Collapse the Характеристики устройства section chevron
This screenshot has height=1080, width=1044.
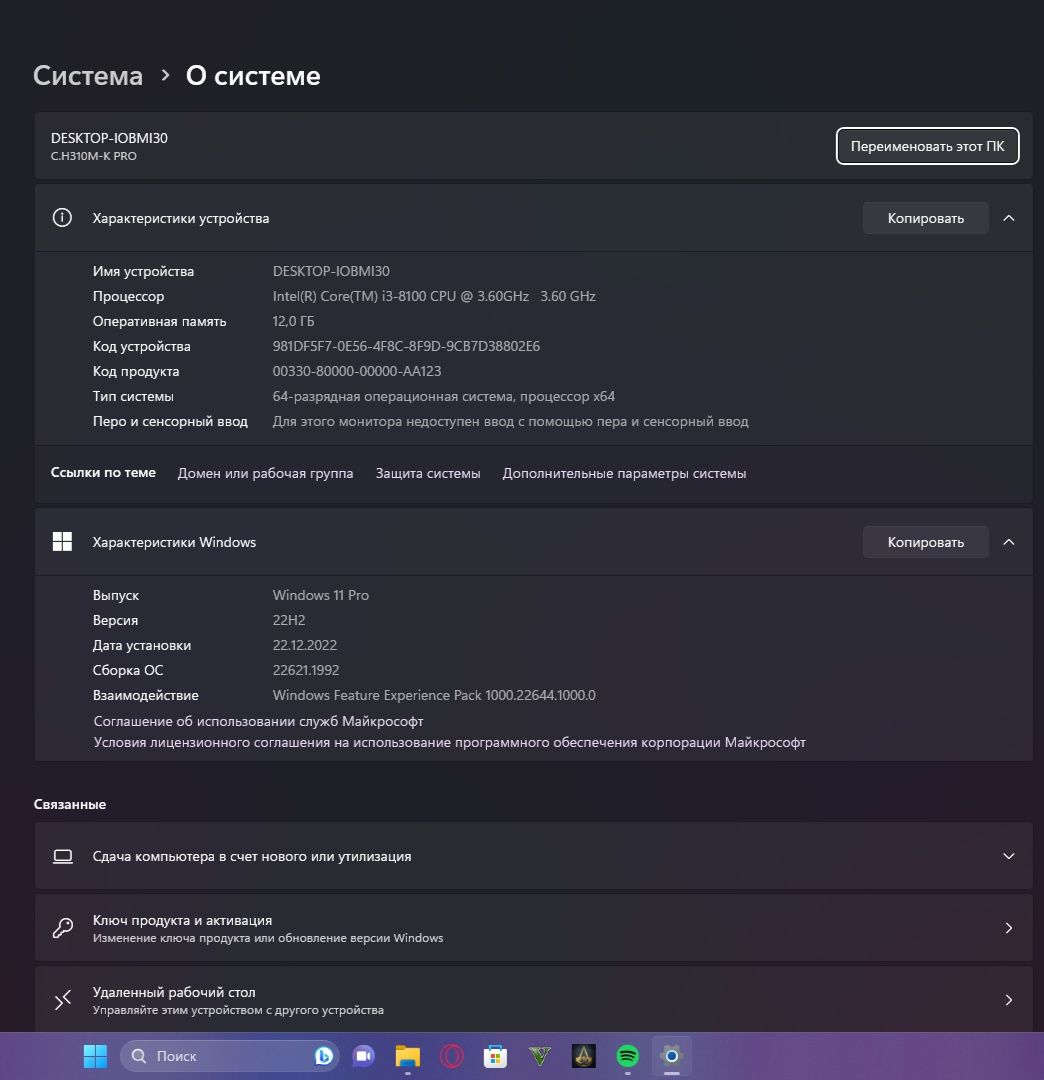pyautogui.click(x=1009, y=218)
